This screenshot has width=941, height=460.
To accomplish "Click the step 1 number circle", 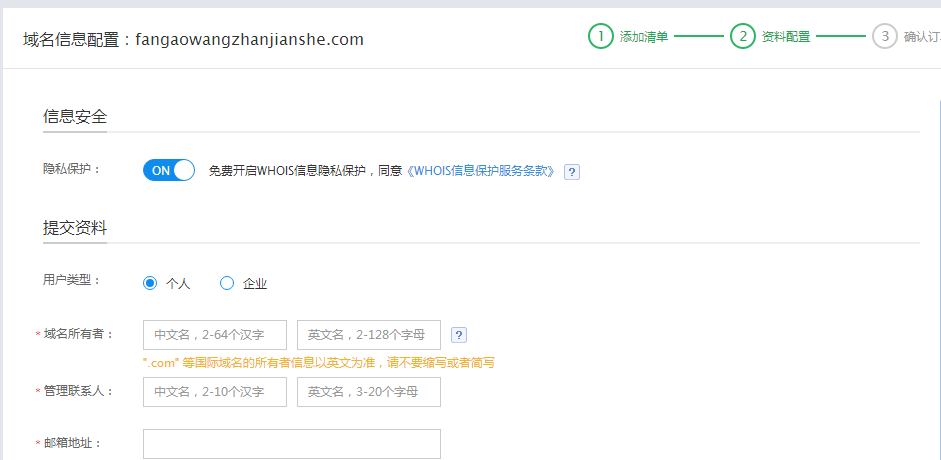I will [600, 37].
